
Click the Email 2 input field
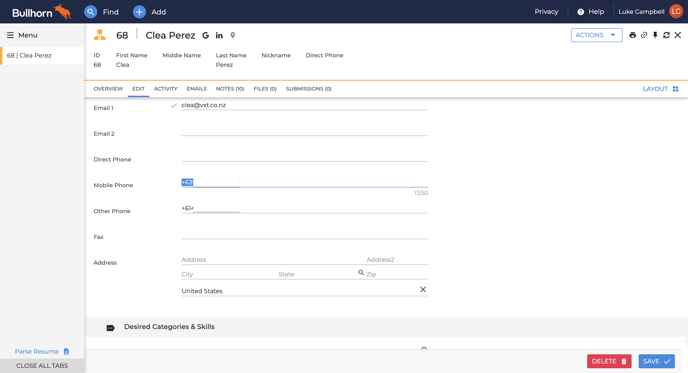pyautogui.click(x=305, y=131)
